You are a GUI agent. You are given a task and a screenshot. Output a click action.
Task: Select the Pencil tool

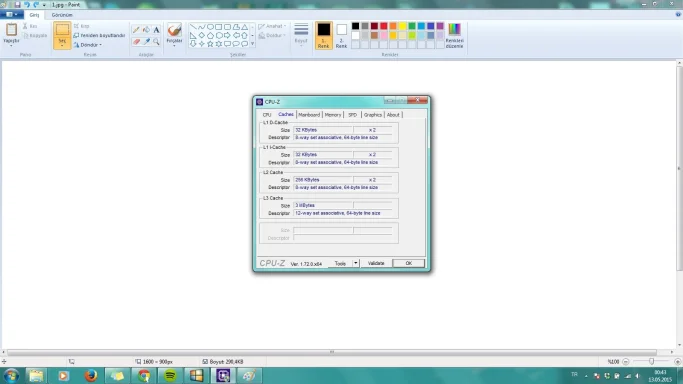(136, 30)
